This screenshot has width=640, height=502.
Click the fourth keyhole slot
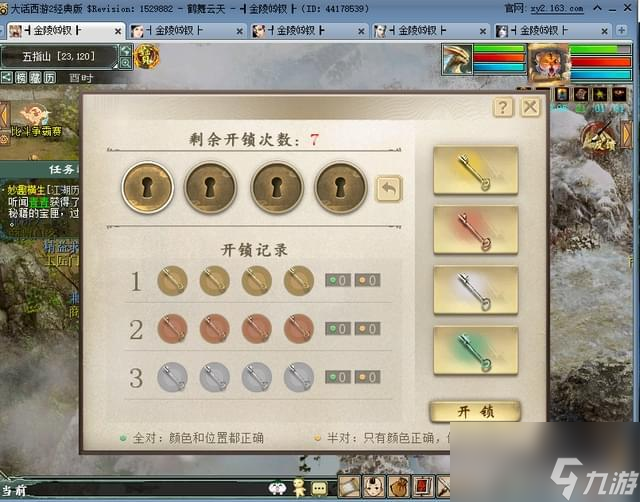(340, 187)
